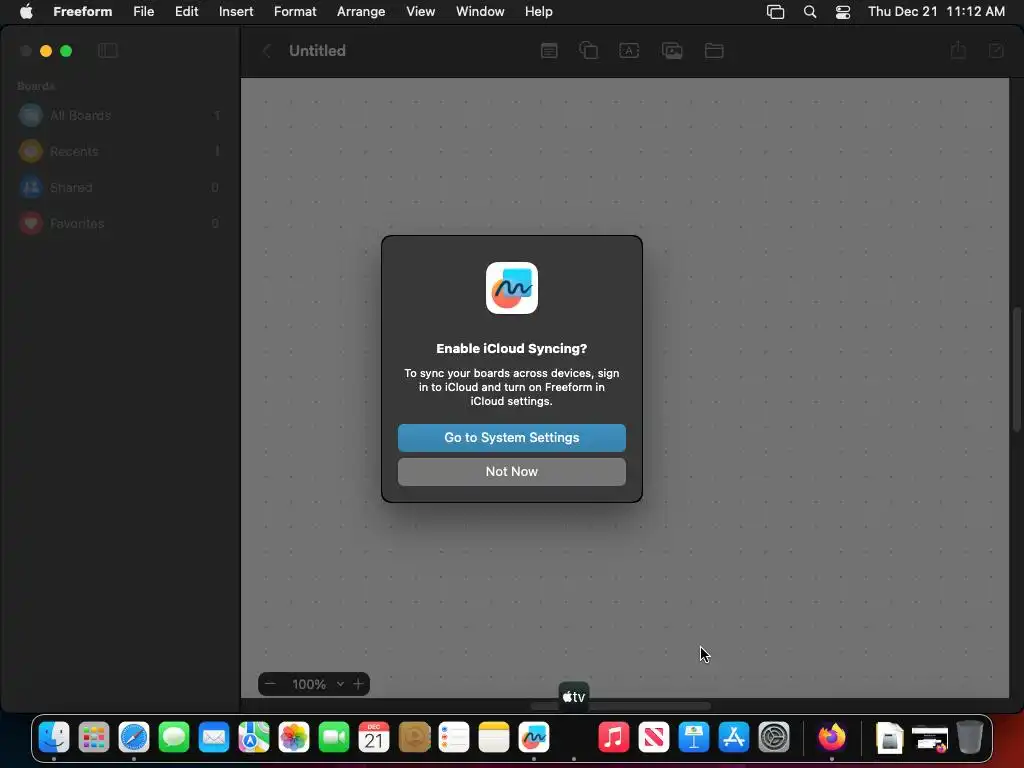This screenshot has width=1024, height=768.
Task: Click the green full-screen window button
Action: pyautogui.click(x=66, y=51)
